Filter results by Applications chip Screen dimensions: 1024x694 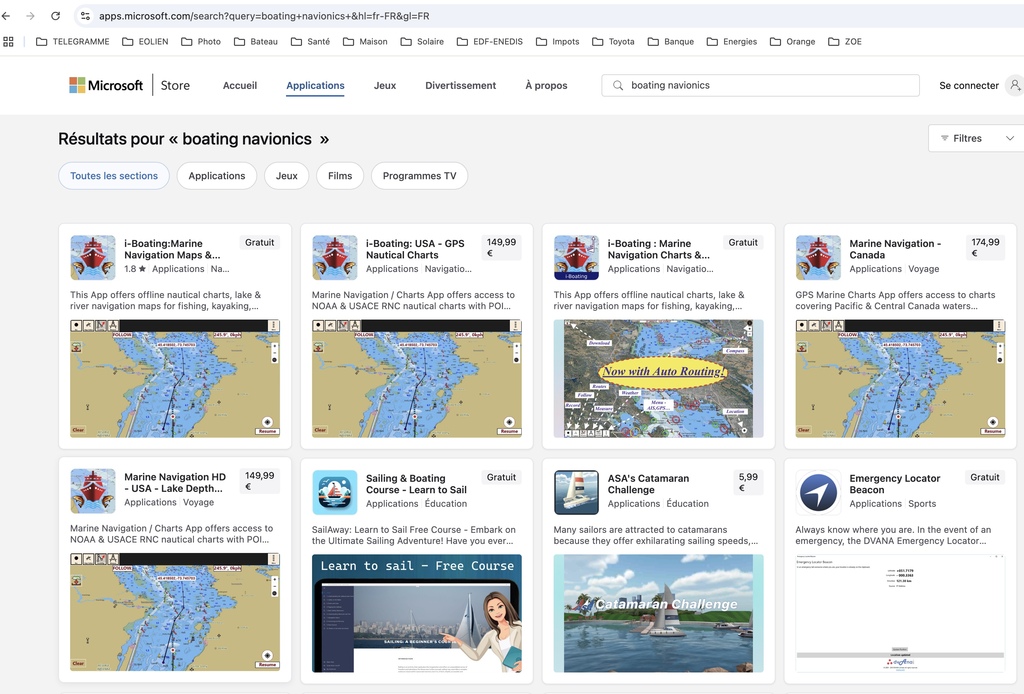(217, 176)
